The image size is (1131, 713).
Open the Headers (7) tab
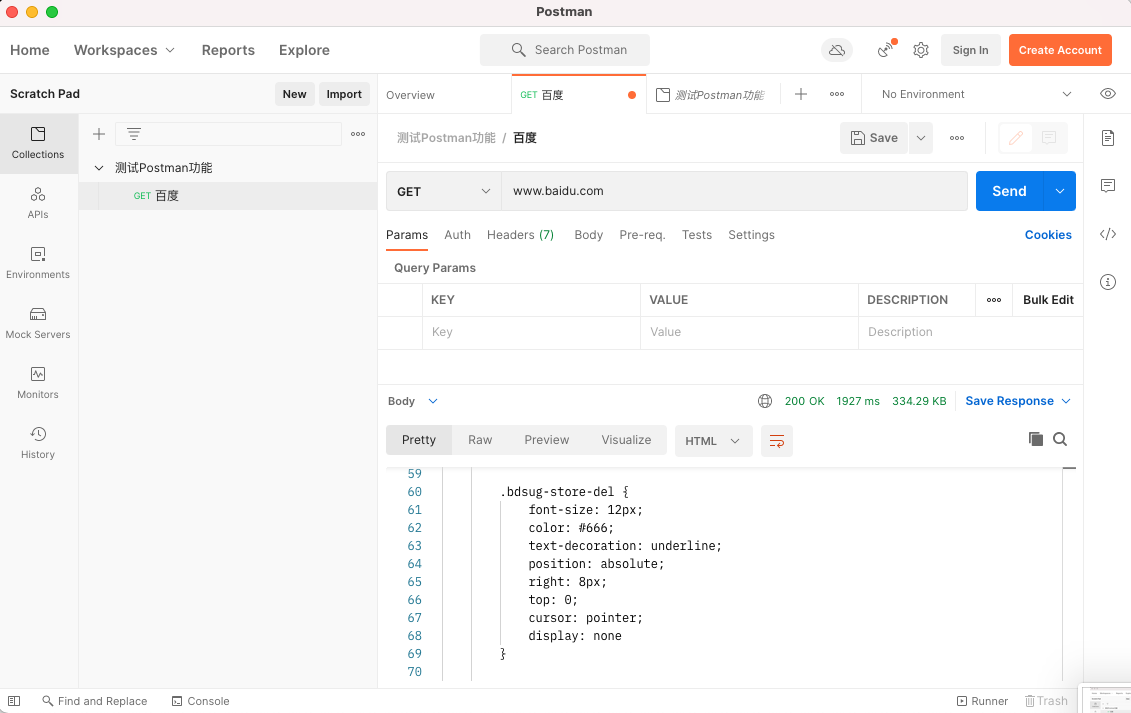[x=520, y=235]
